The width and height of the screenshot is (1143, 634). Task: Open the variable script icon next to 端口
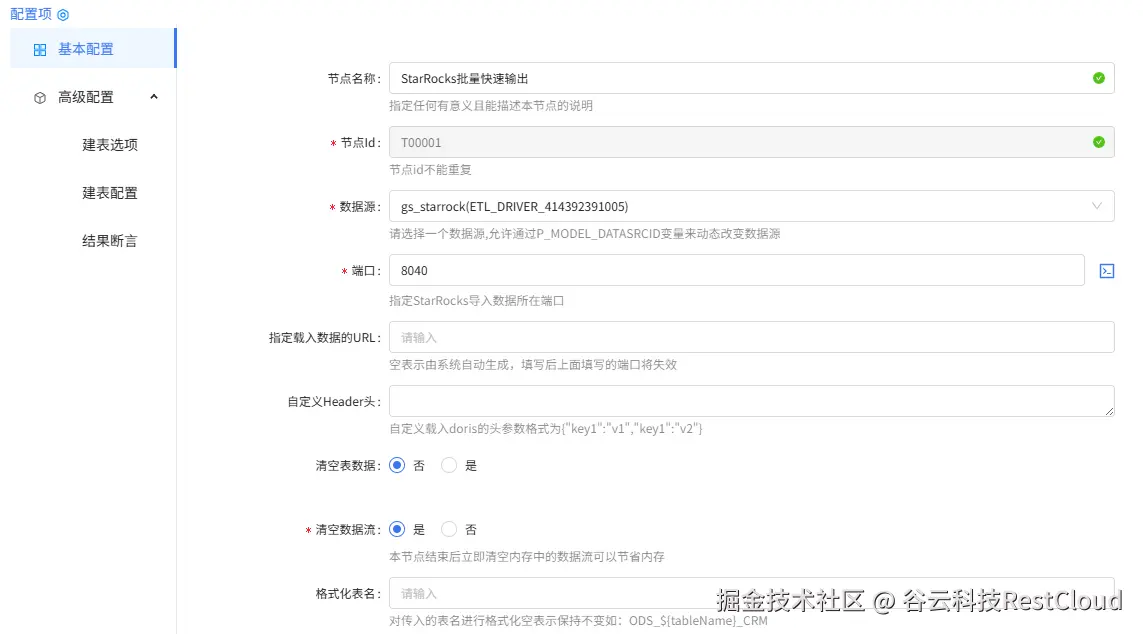(1107, 271)
